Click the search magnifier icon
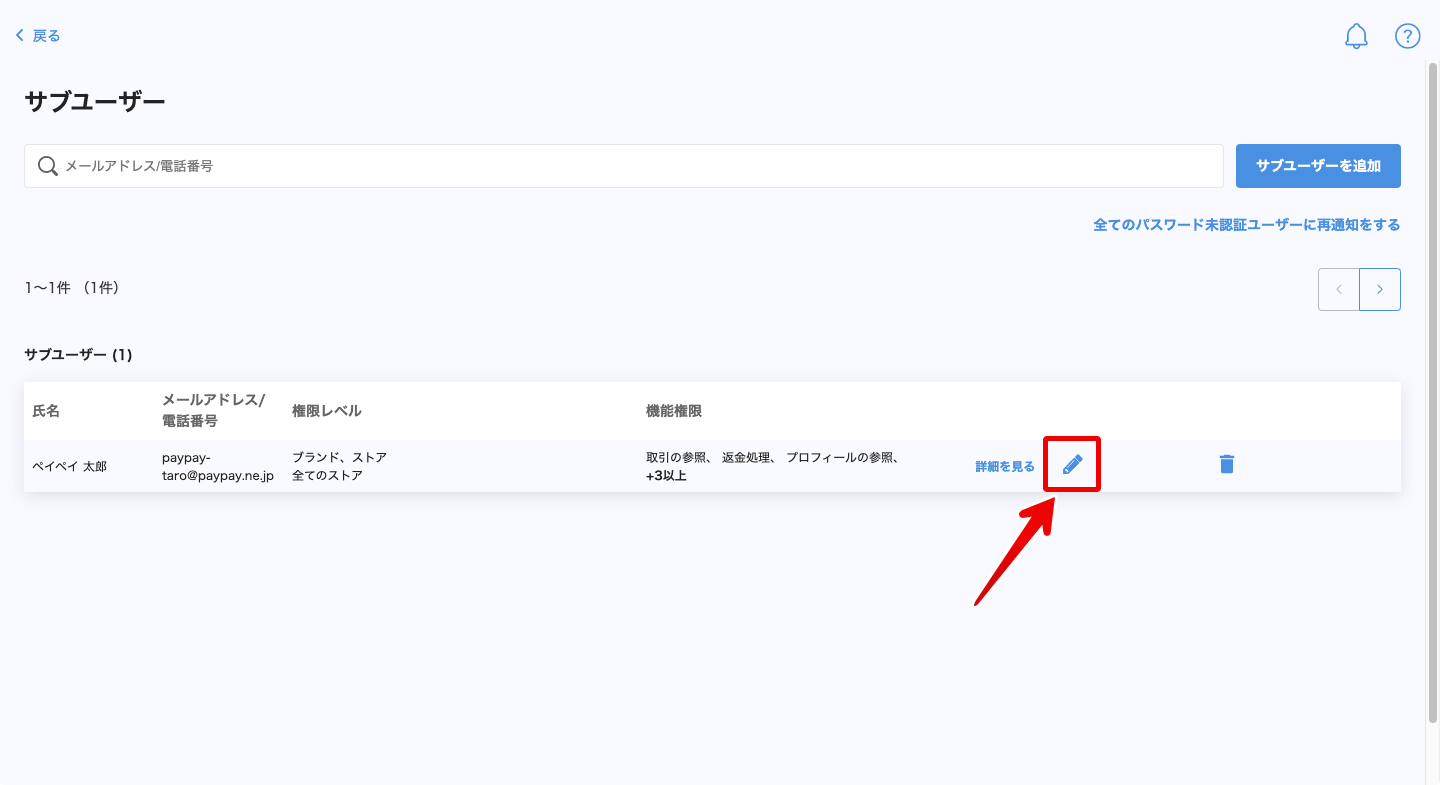Viewport: 1440px width, 785px height. pyautogui.click(x=47, y=166)
